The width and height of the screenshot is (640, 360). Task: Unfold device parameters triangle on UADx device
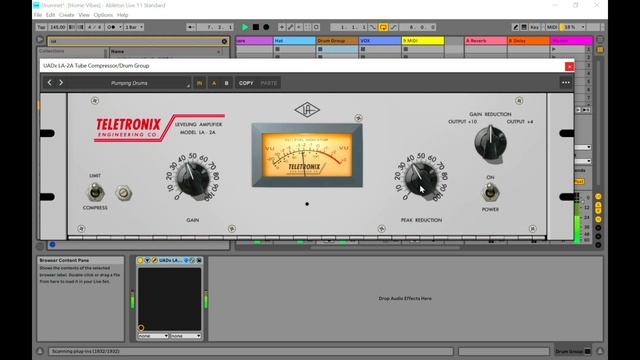[x=147, y=260]
